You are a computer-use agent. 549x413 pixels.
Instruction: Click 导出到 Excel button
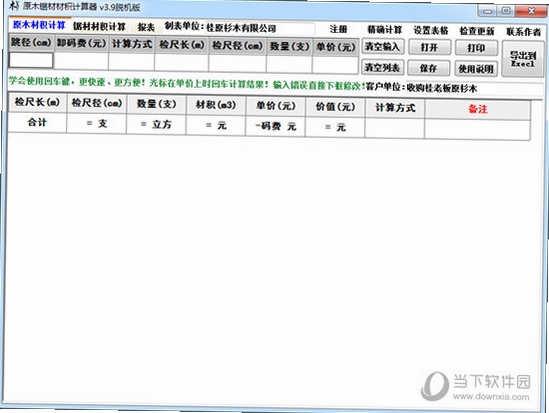522,59
